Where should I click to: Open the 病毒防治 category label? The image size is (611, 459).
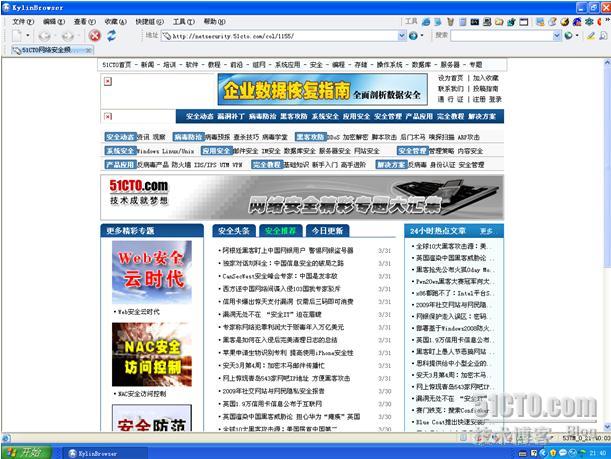point(188,137)
